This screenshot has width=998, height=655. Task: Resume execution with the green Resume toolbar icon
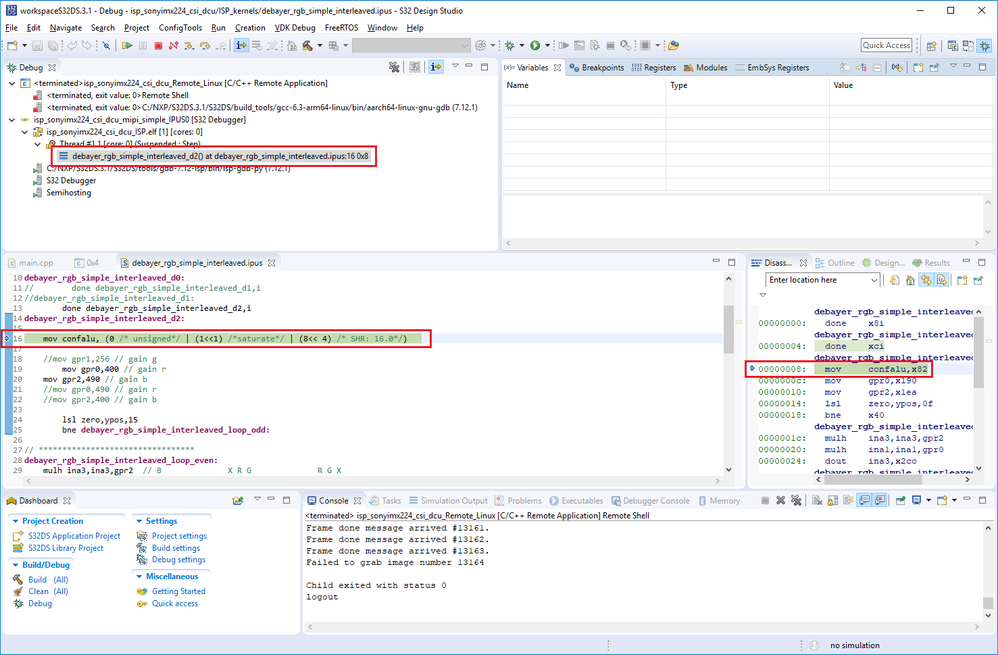[127, 46]
